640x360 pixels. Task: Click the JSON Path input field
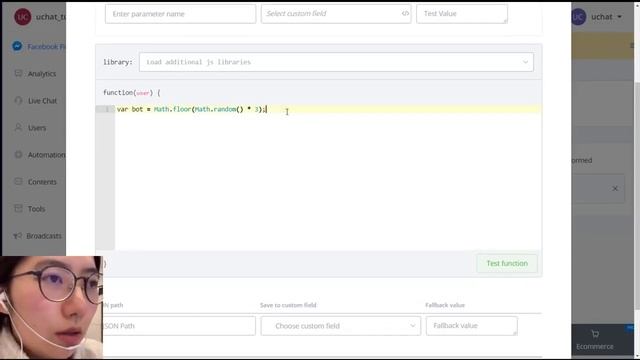click(179, 326)
